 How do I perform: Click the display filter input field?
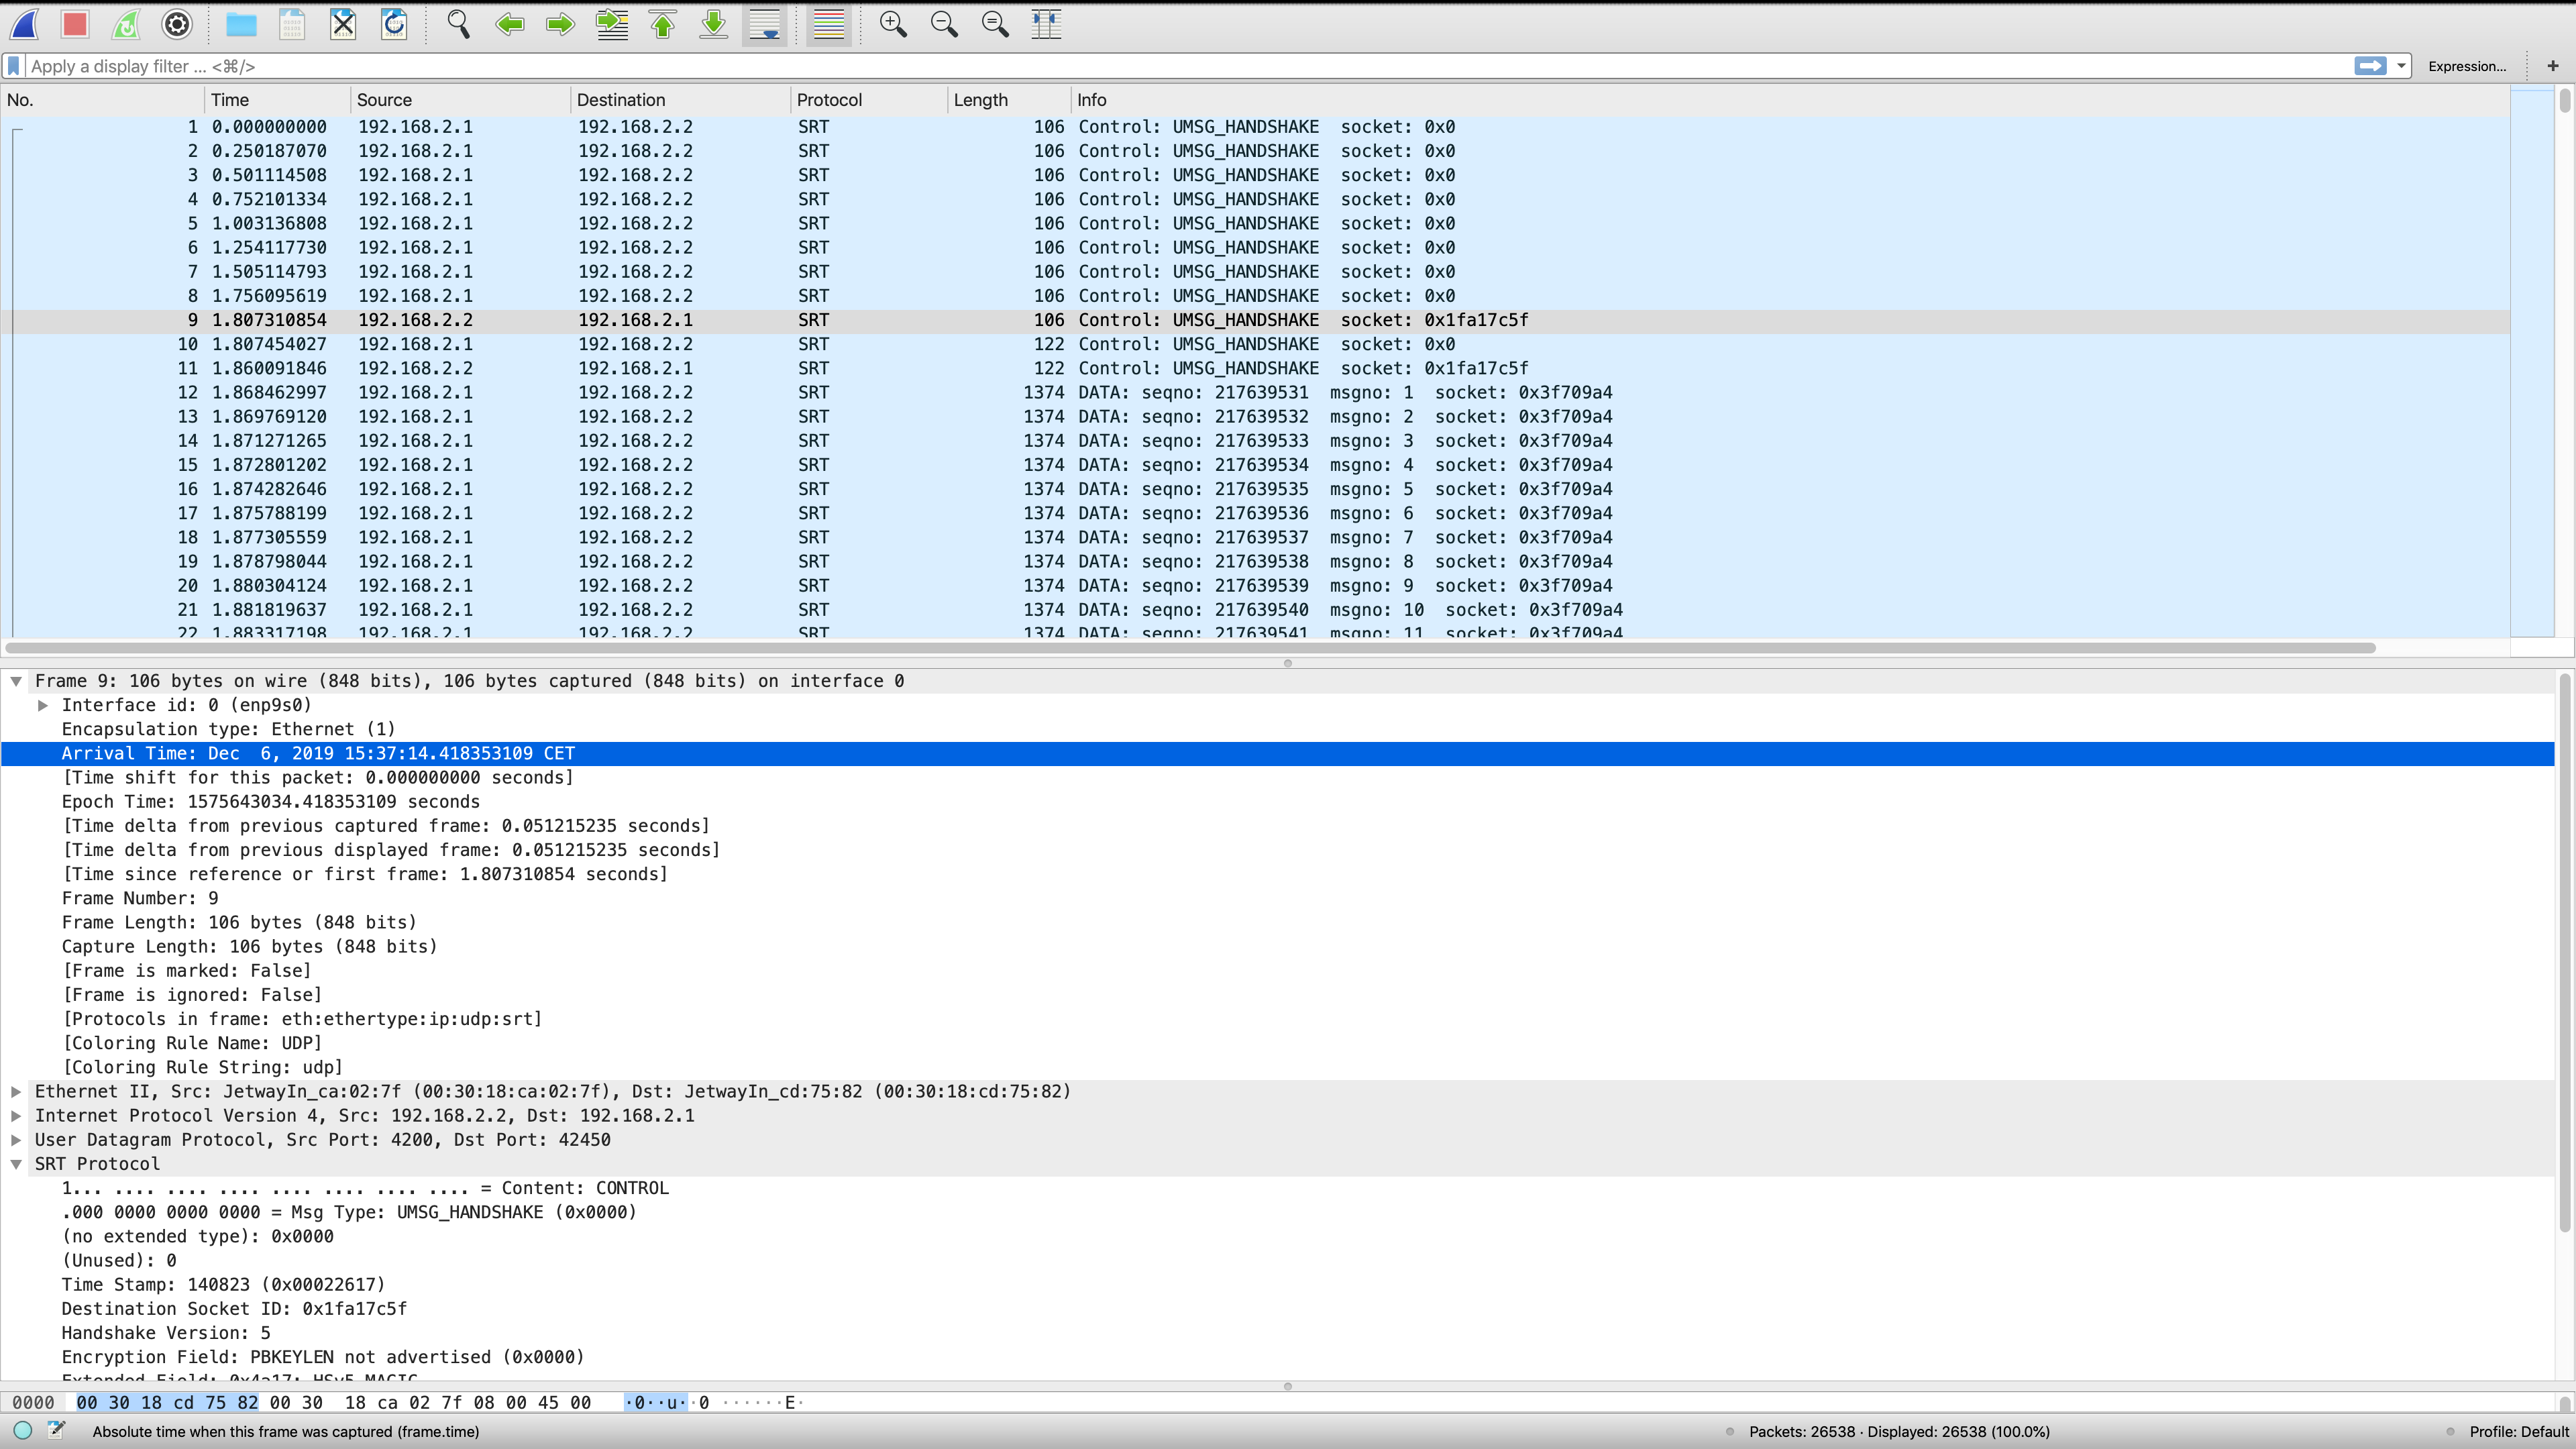coord(1188,66)
